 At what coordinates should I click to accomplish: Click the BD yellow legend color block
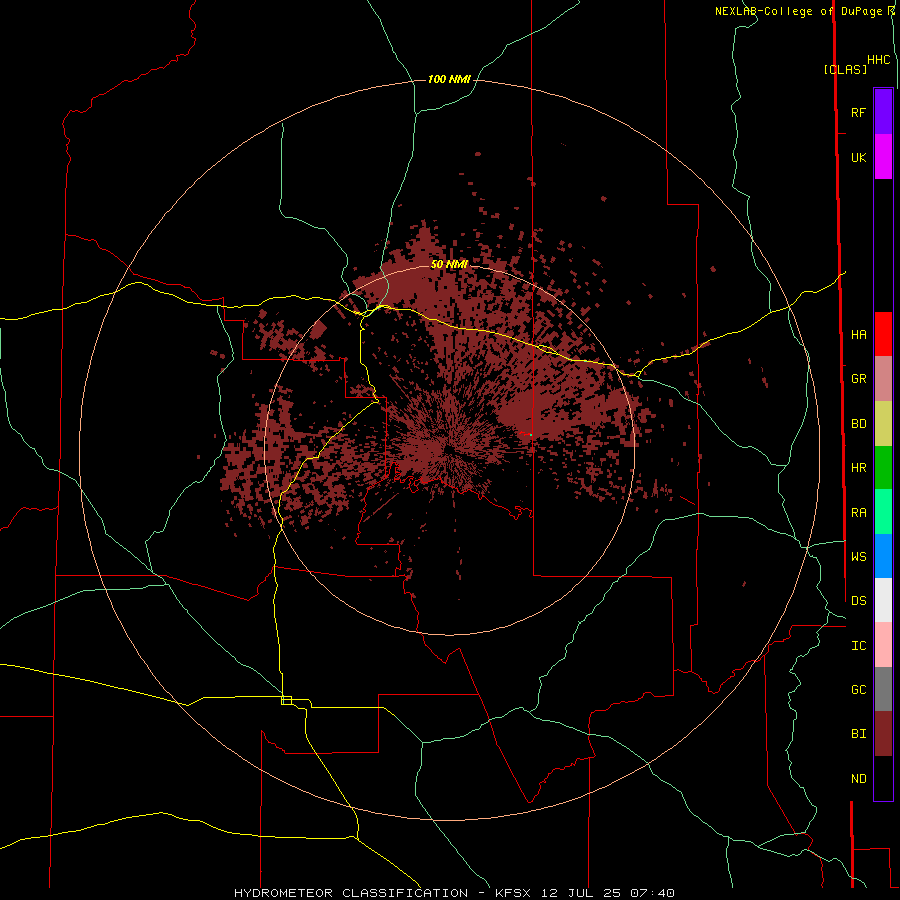point(883,424)
